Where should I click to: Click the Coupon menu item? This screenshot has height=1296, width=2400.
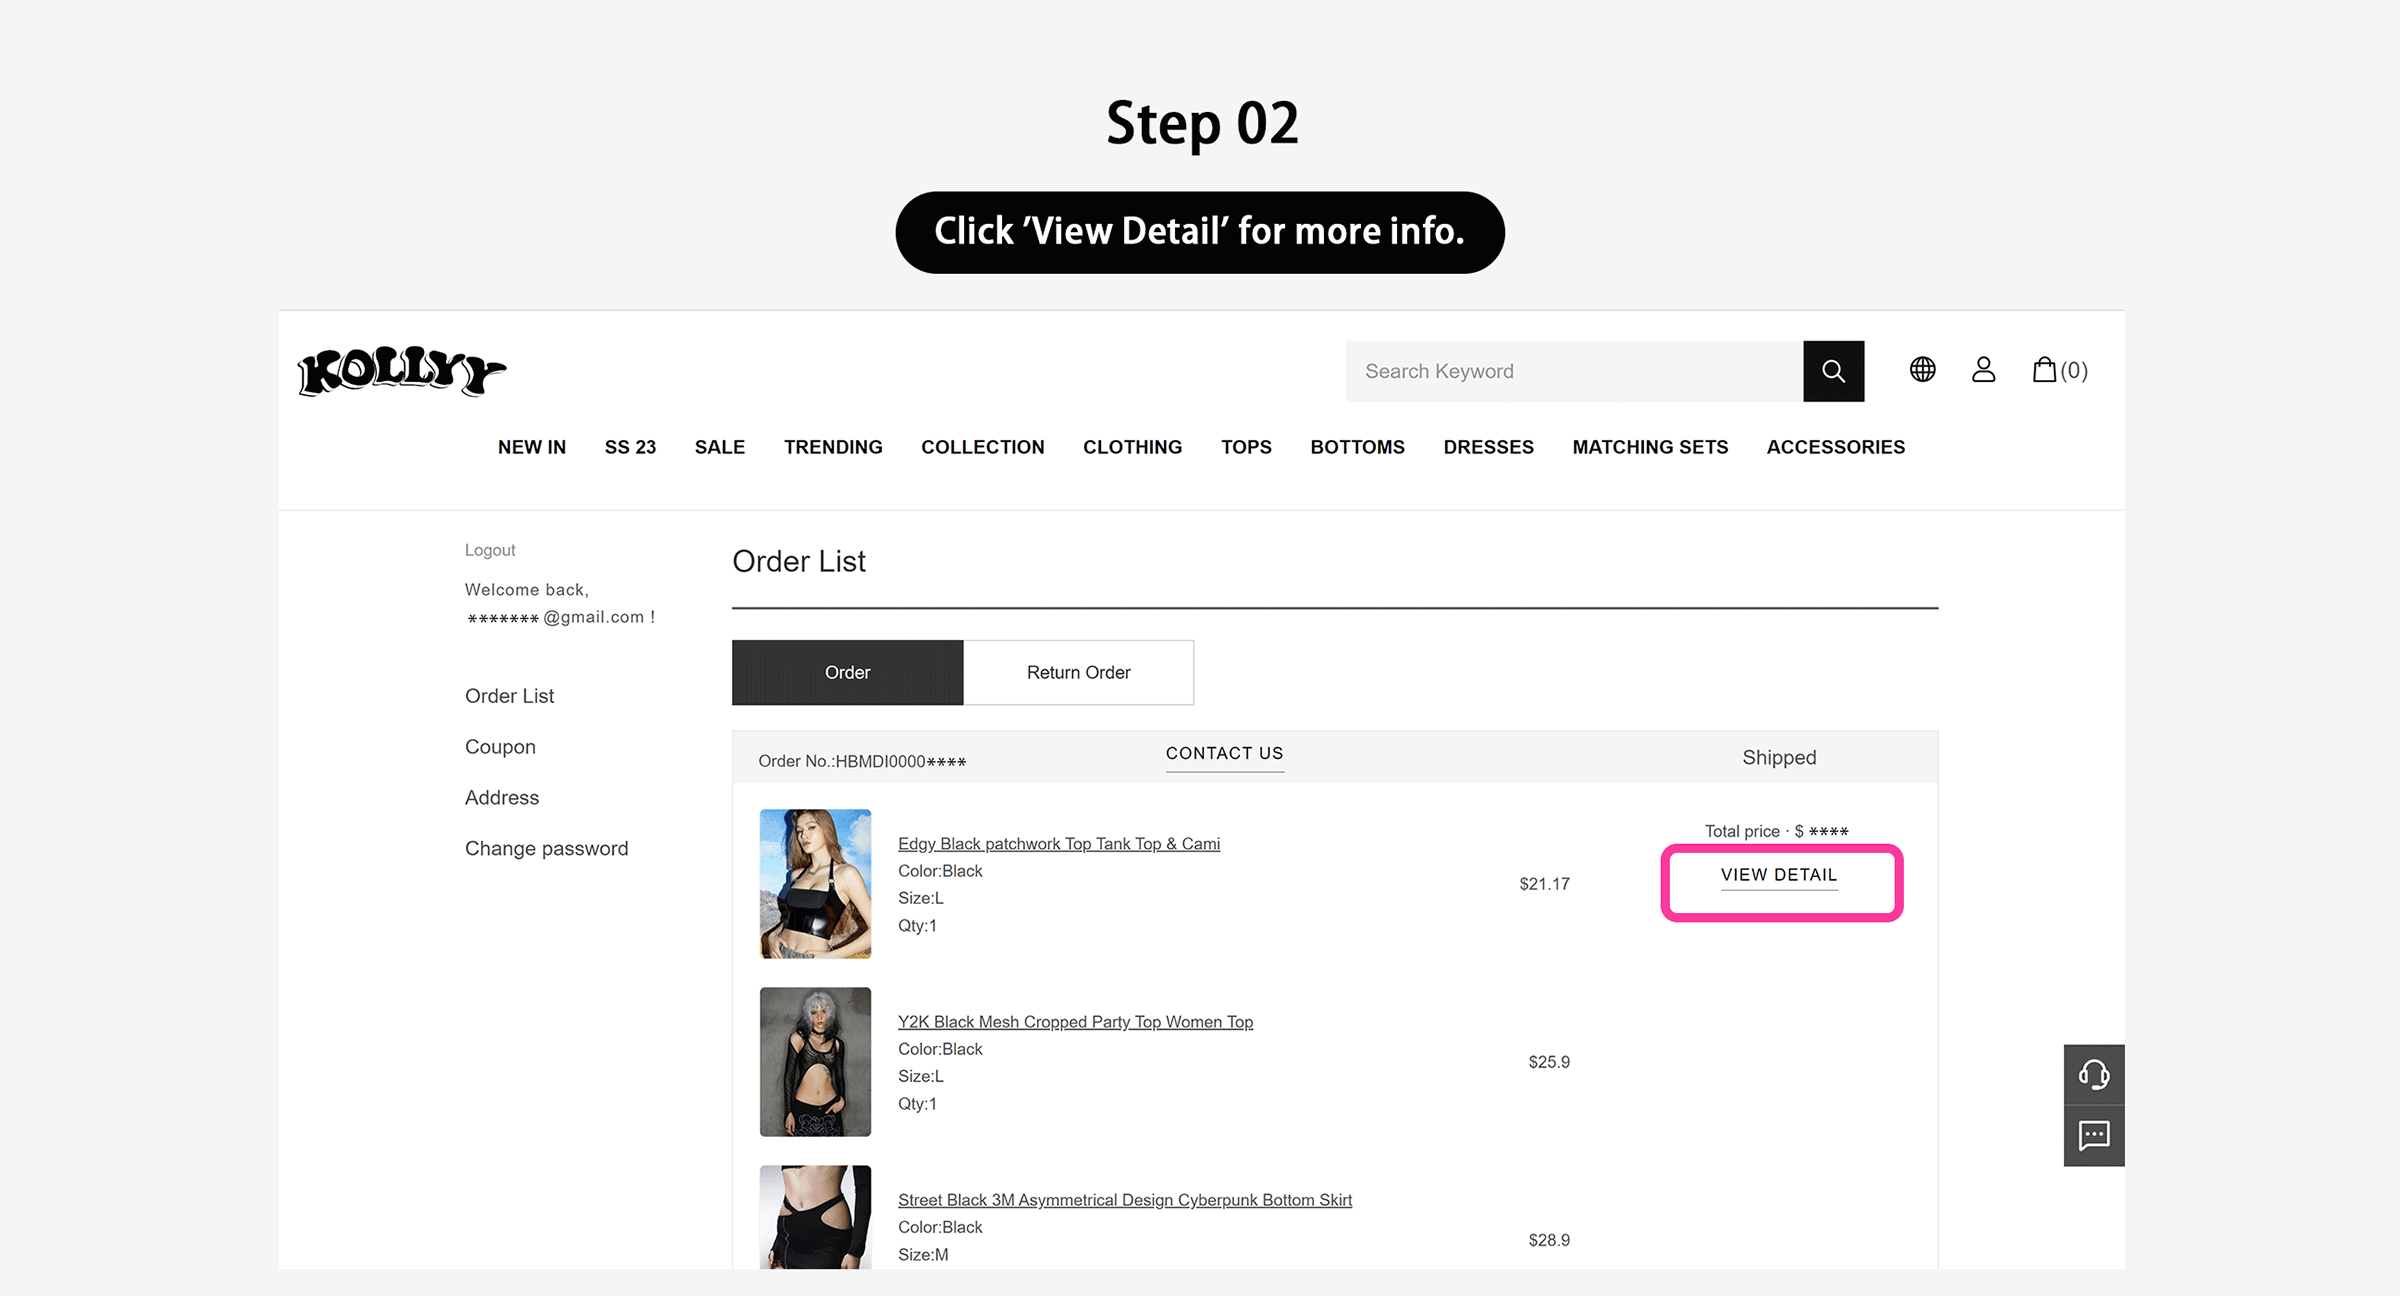click(x=498, y=745)
